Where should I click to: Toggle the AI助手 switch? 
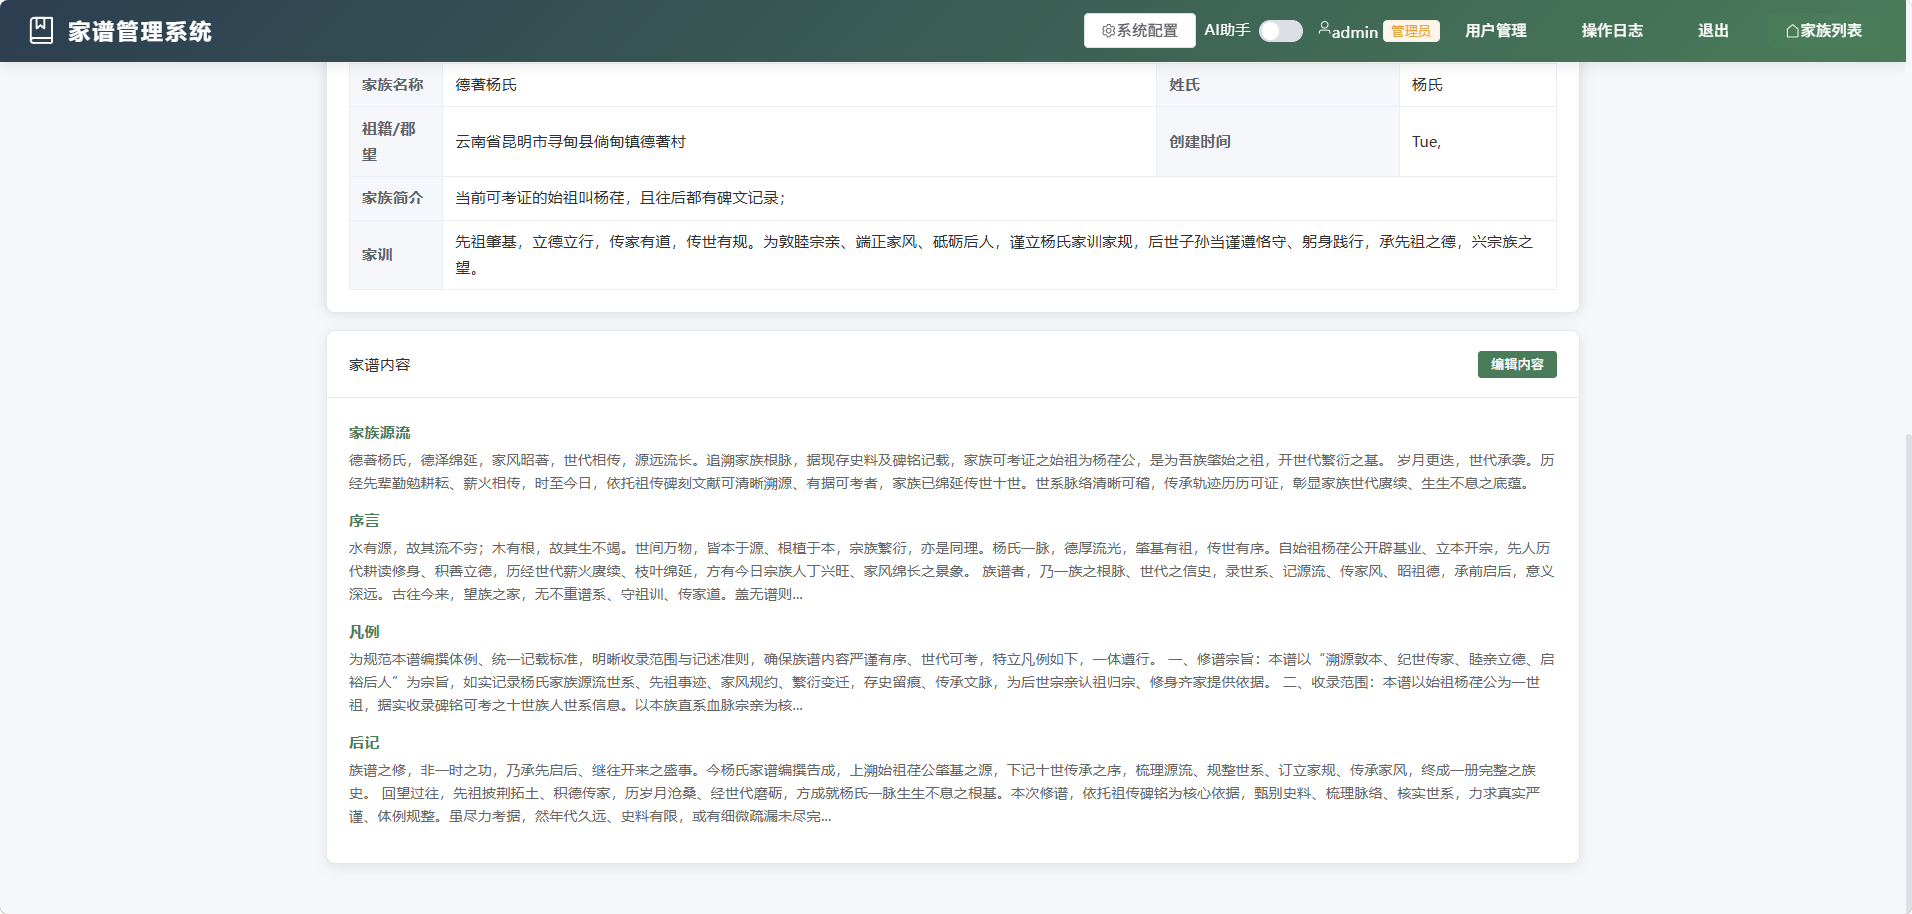point(1280,31)
